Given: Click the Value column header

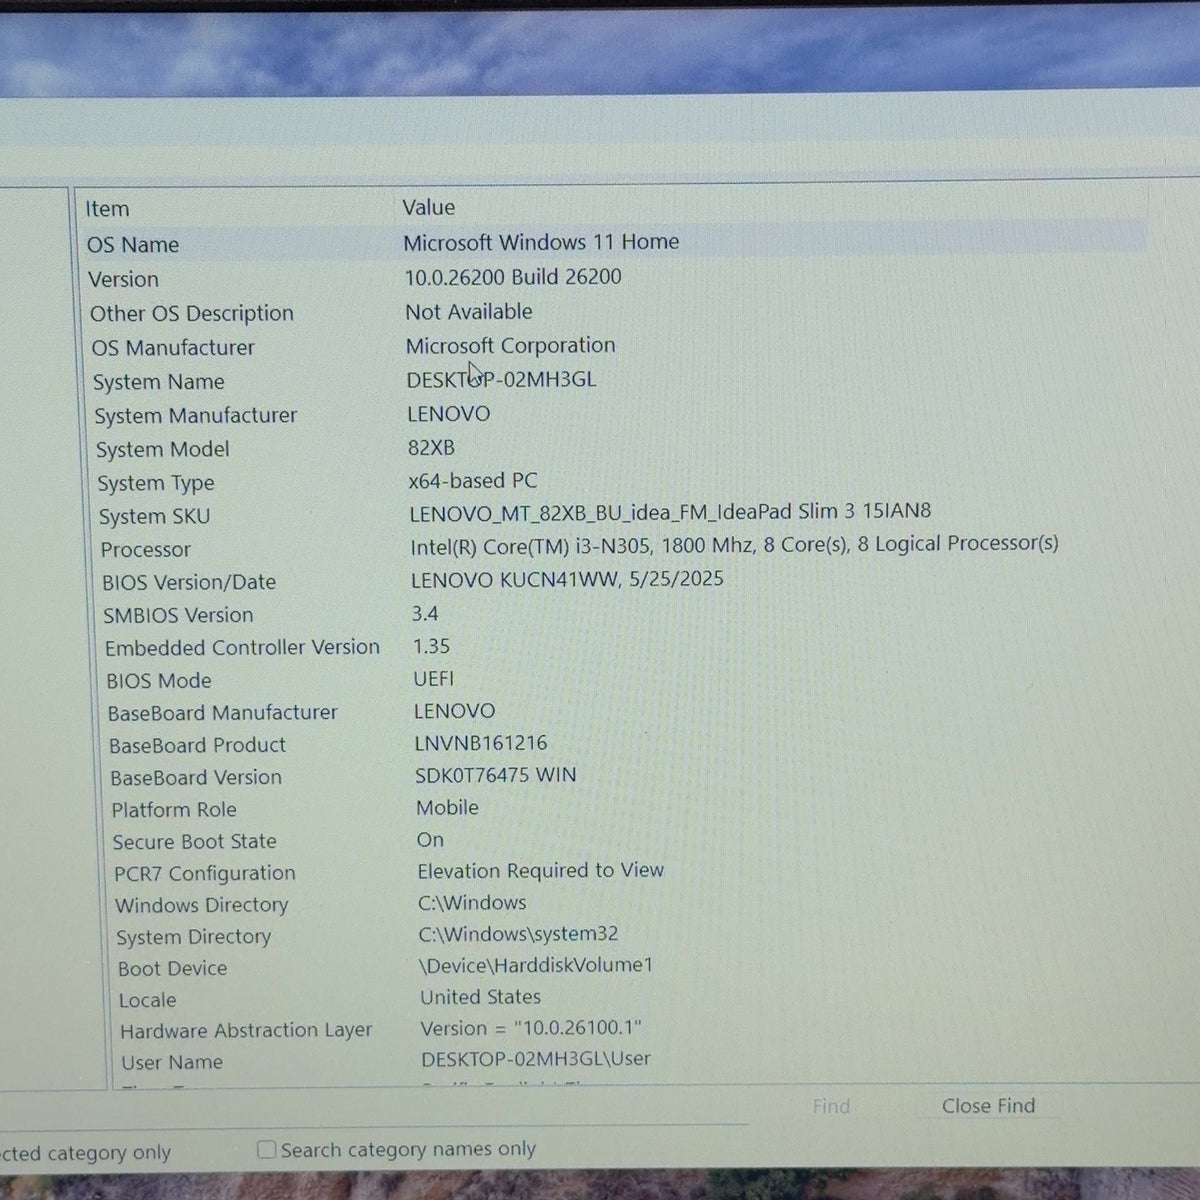Looking at the screenshot, I should [429, 207].
